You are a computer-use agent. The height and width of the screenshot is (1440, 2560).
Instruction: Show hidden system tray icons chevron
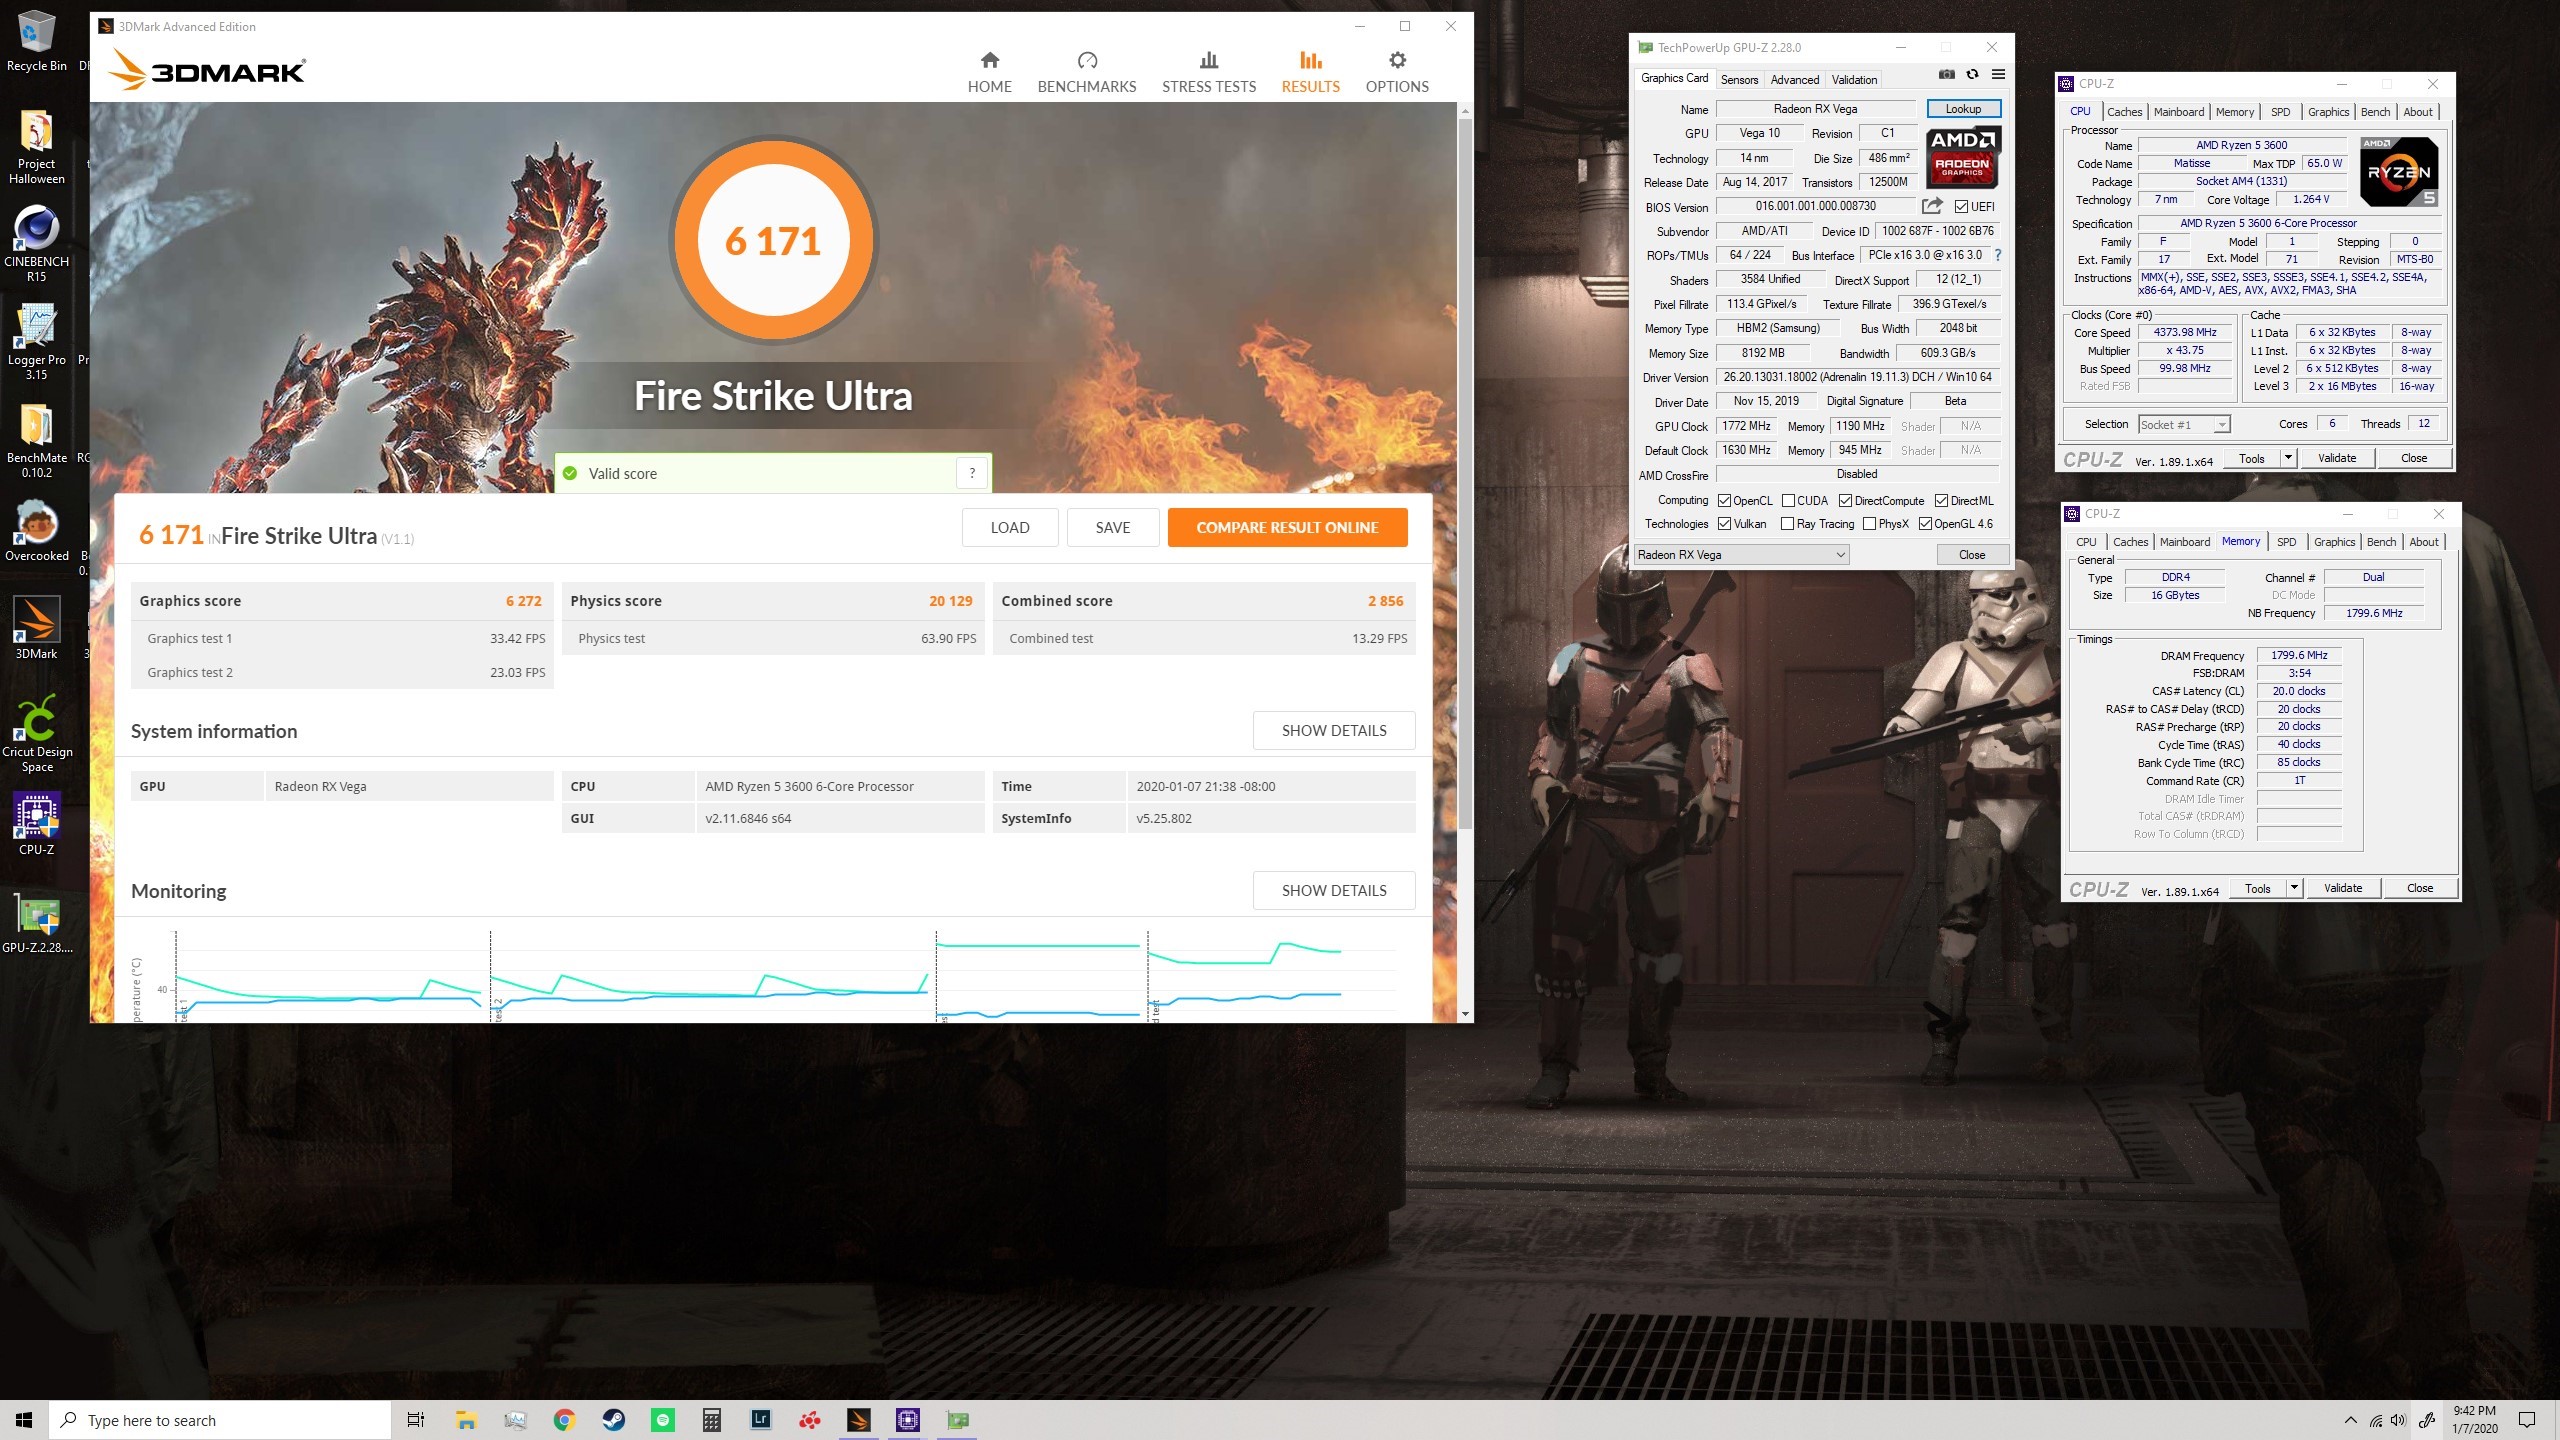[2350, 1420]
